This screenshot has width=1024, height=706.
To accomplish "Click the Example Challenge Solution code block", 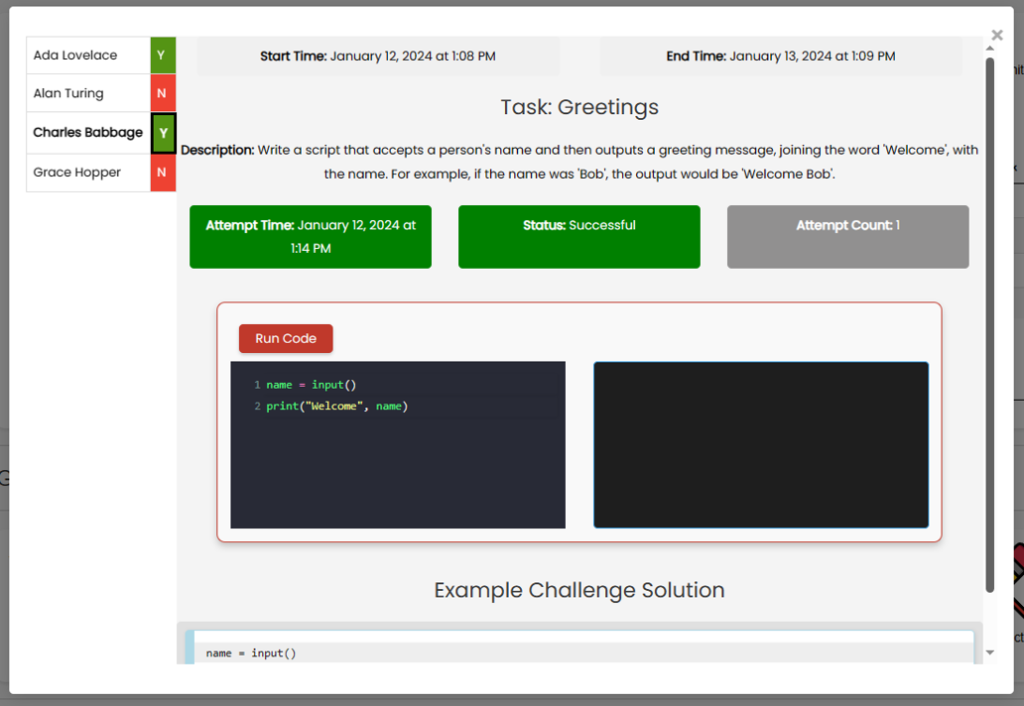I will [580, 648].
